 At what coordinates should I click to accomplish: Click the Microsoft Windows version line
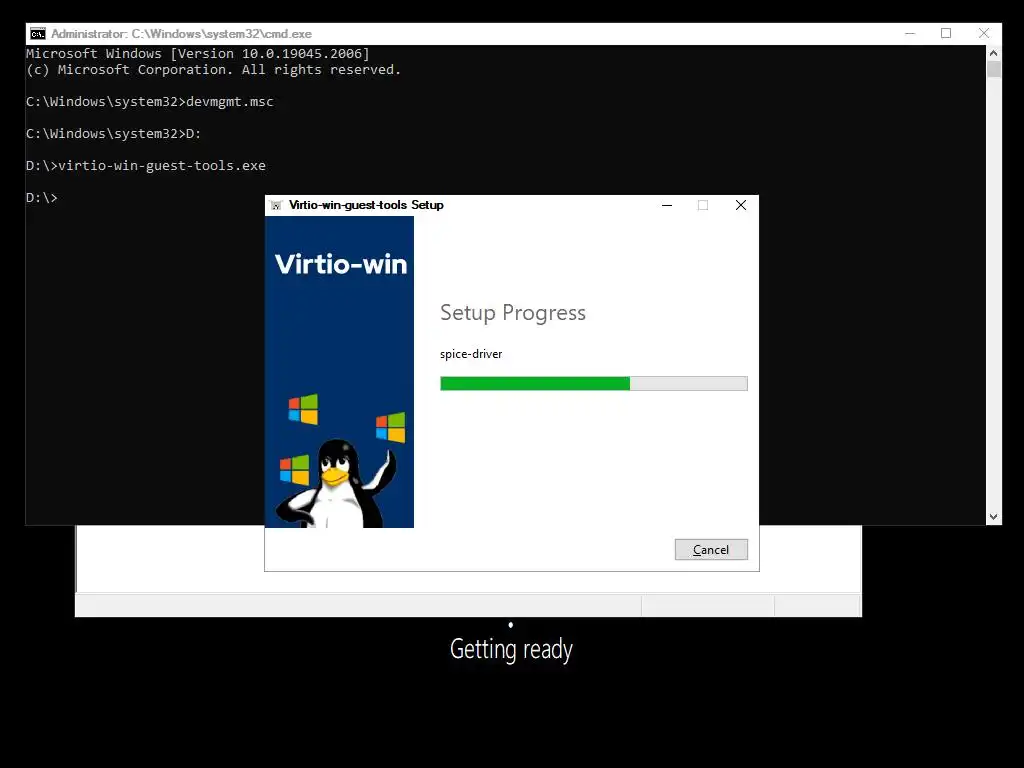(x=198, y=54)
